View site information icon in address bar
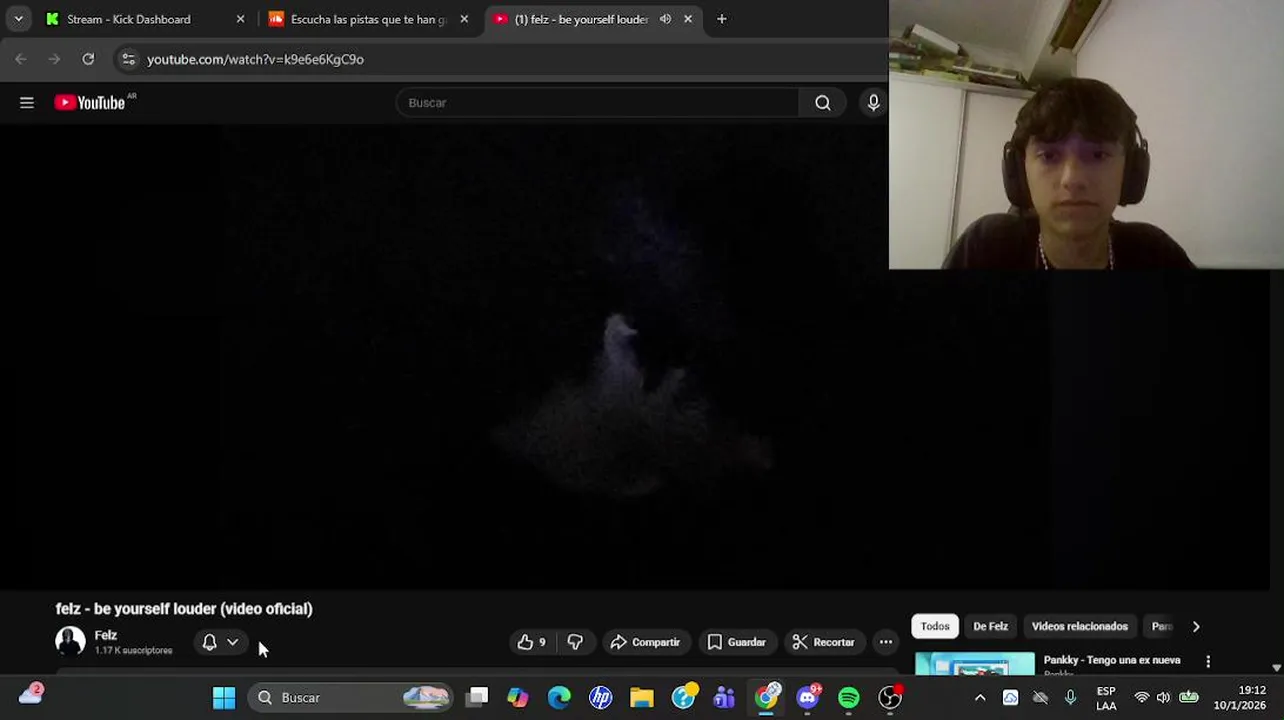The height and width of the screenshot is (720, 1284). point(128,59)
